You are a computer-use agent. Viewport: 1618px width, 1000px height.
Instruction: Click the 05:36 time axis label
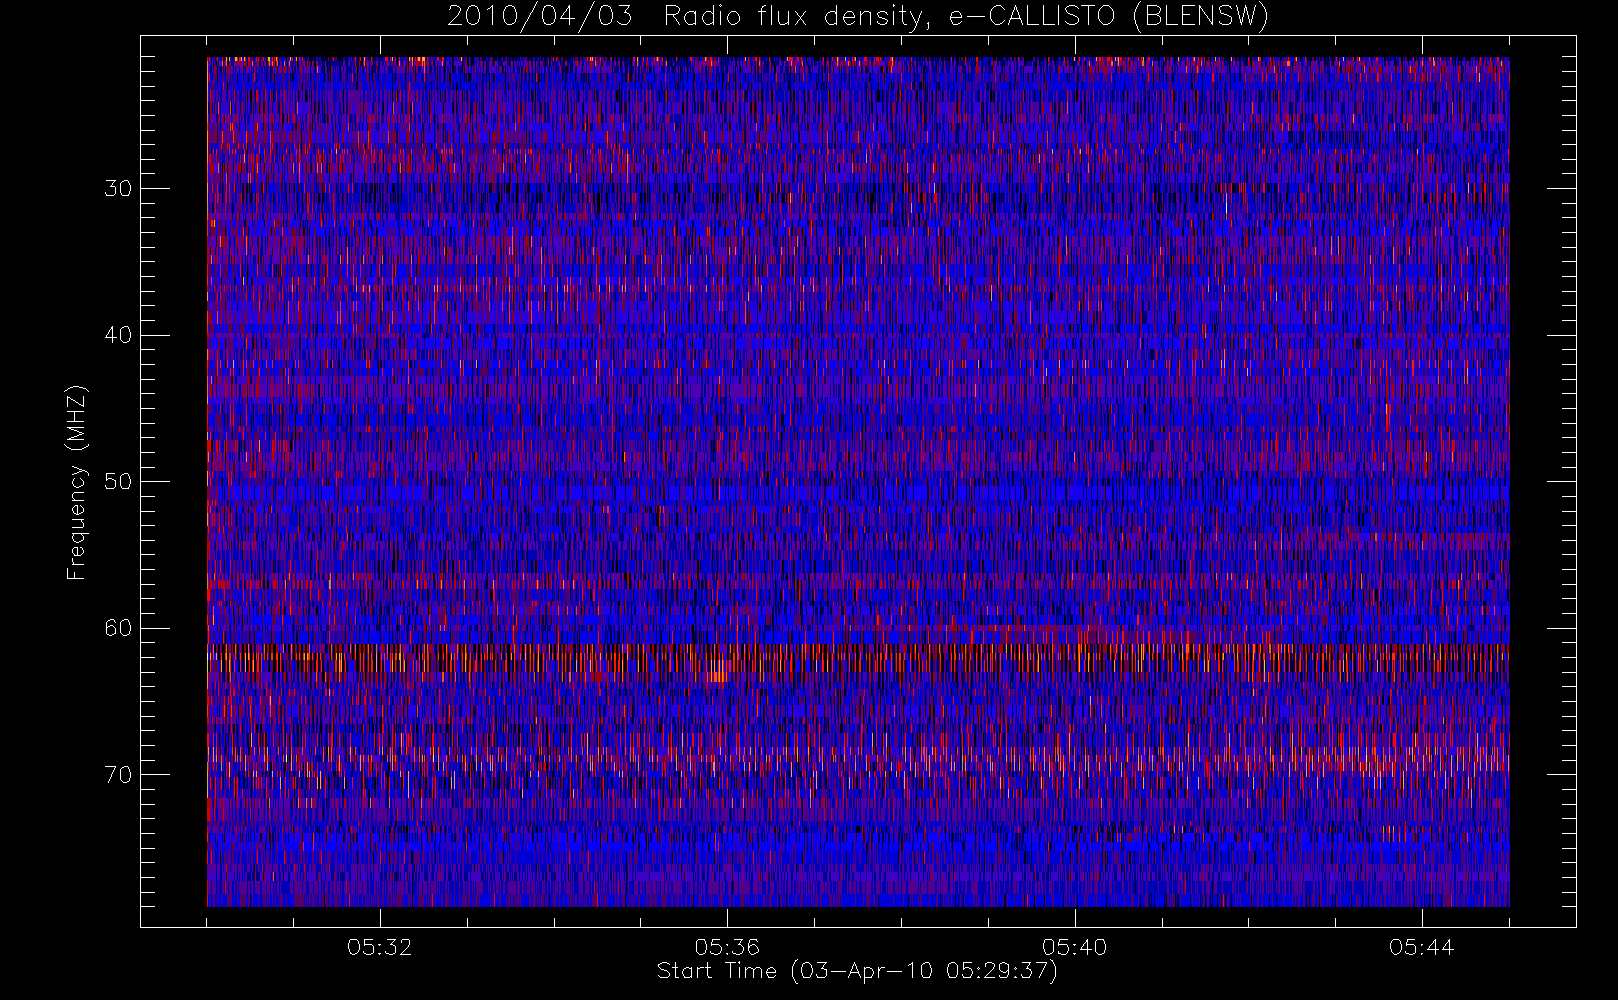pos(727,947)
